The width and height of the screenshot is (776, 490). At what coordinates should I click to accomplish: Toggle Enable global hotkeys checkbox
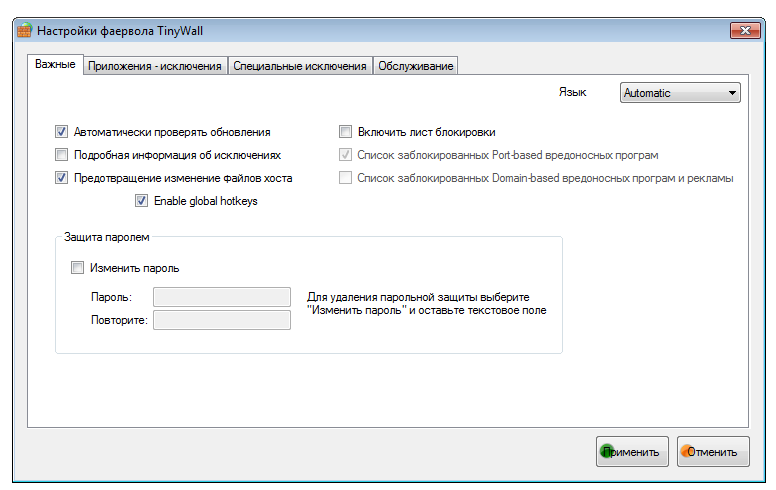142,200
